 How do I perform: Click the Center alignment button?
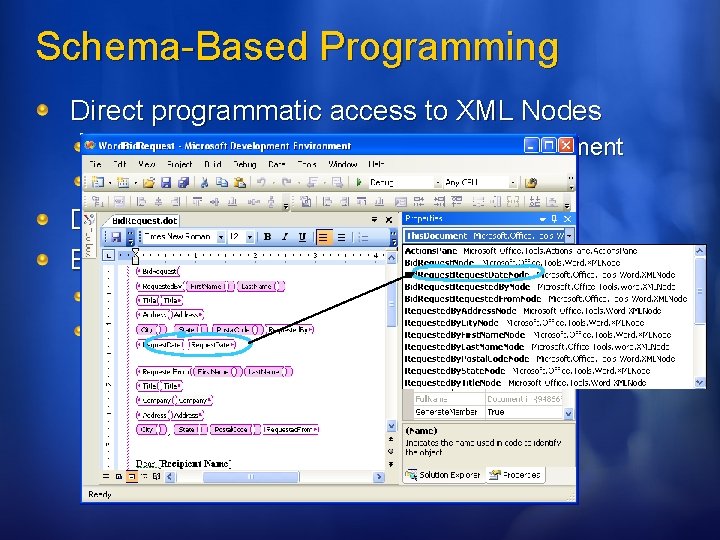click(341, 237)
